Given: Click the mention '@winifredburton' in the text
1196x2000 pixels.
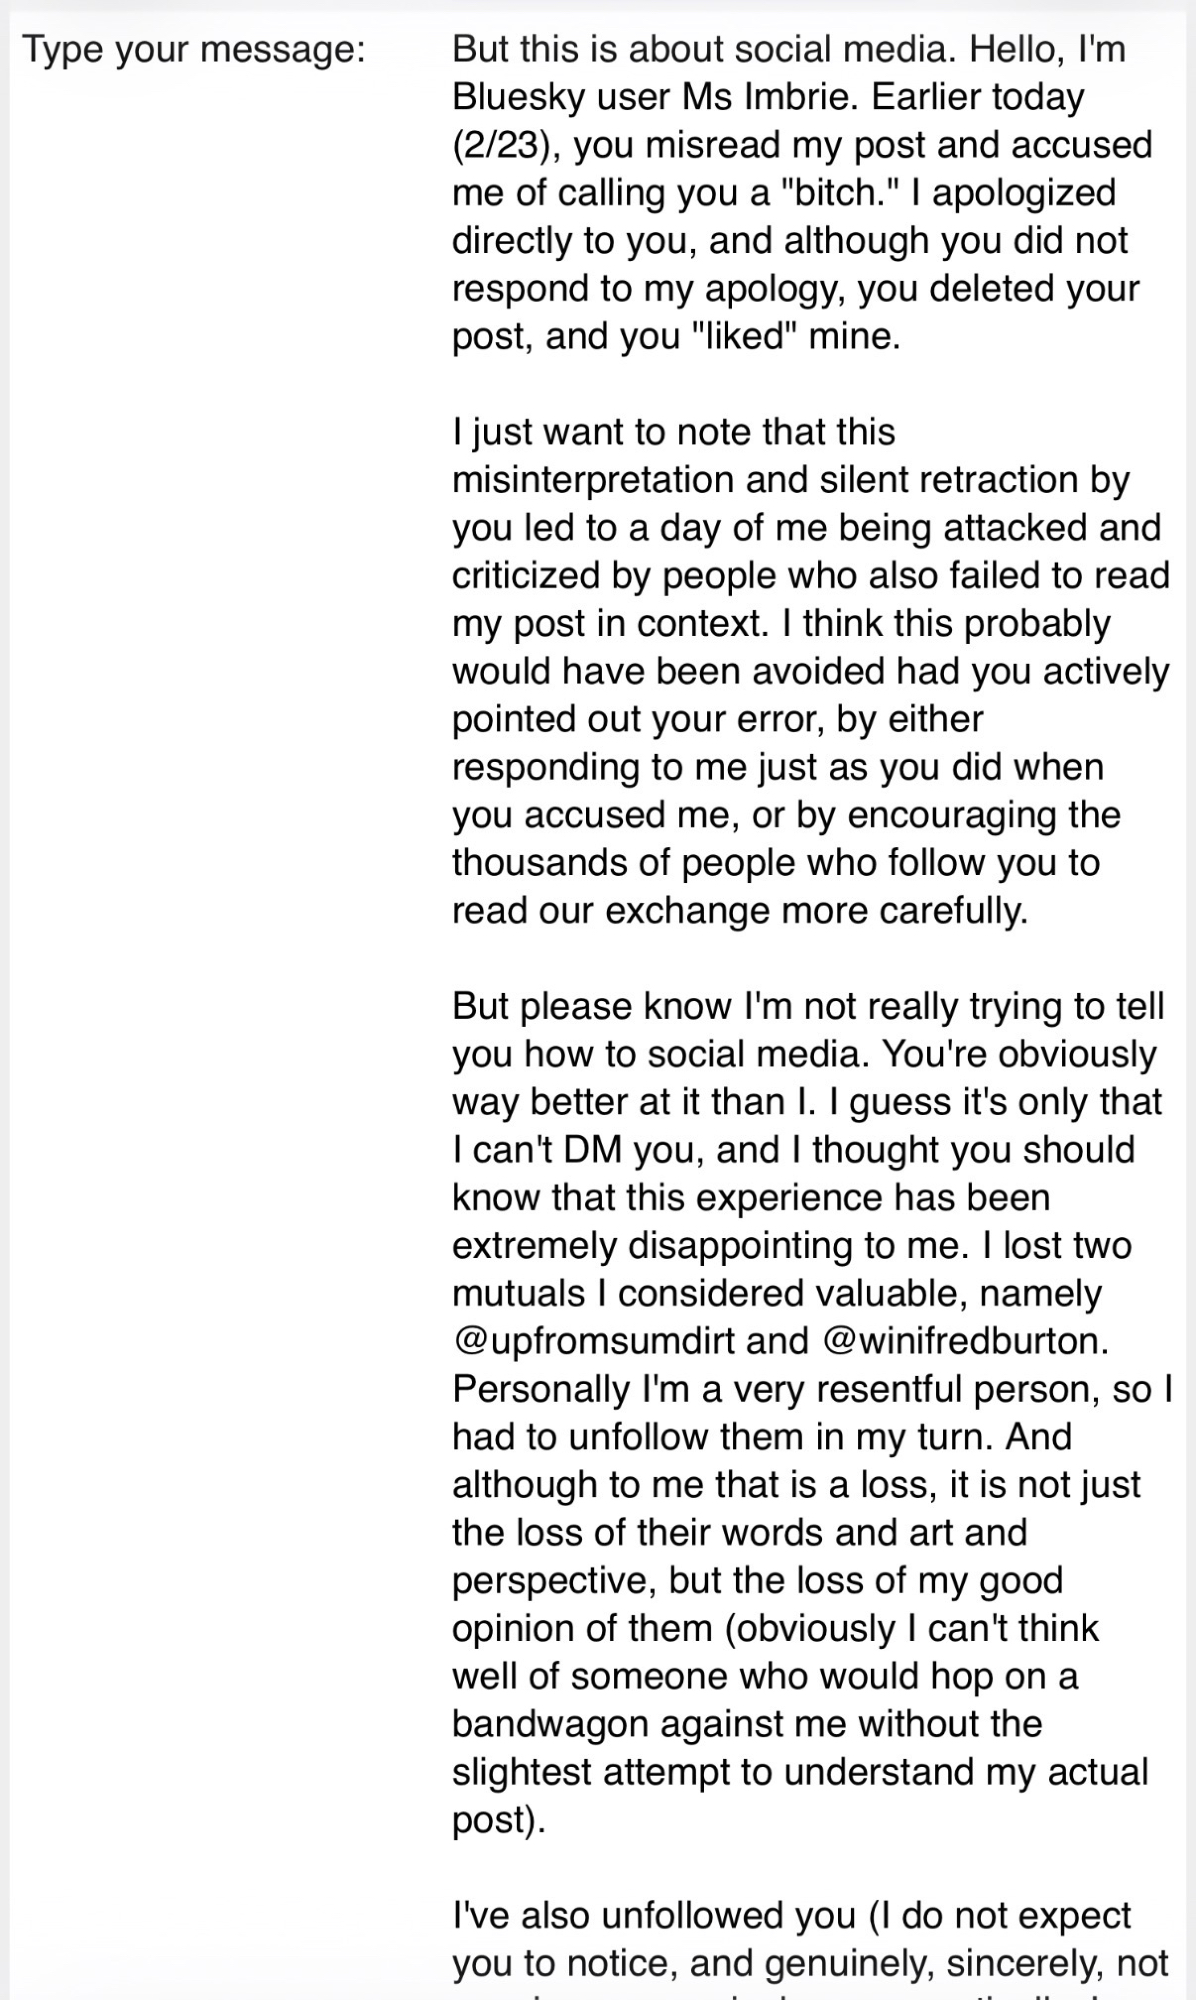Looking at the screenshot, I should [x=963, y=1341].
